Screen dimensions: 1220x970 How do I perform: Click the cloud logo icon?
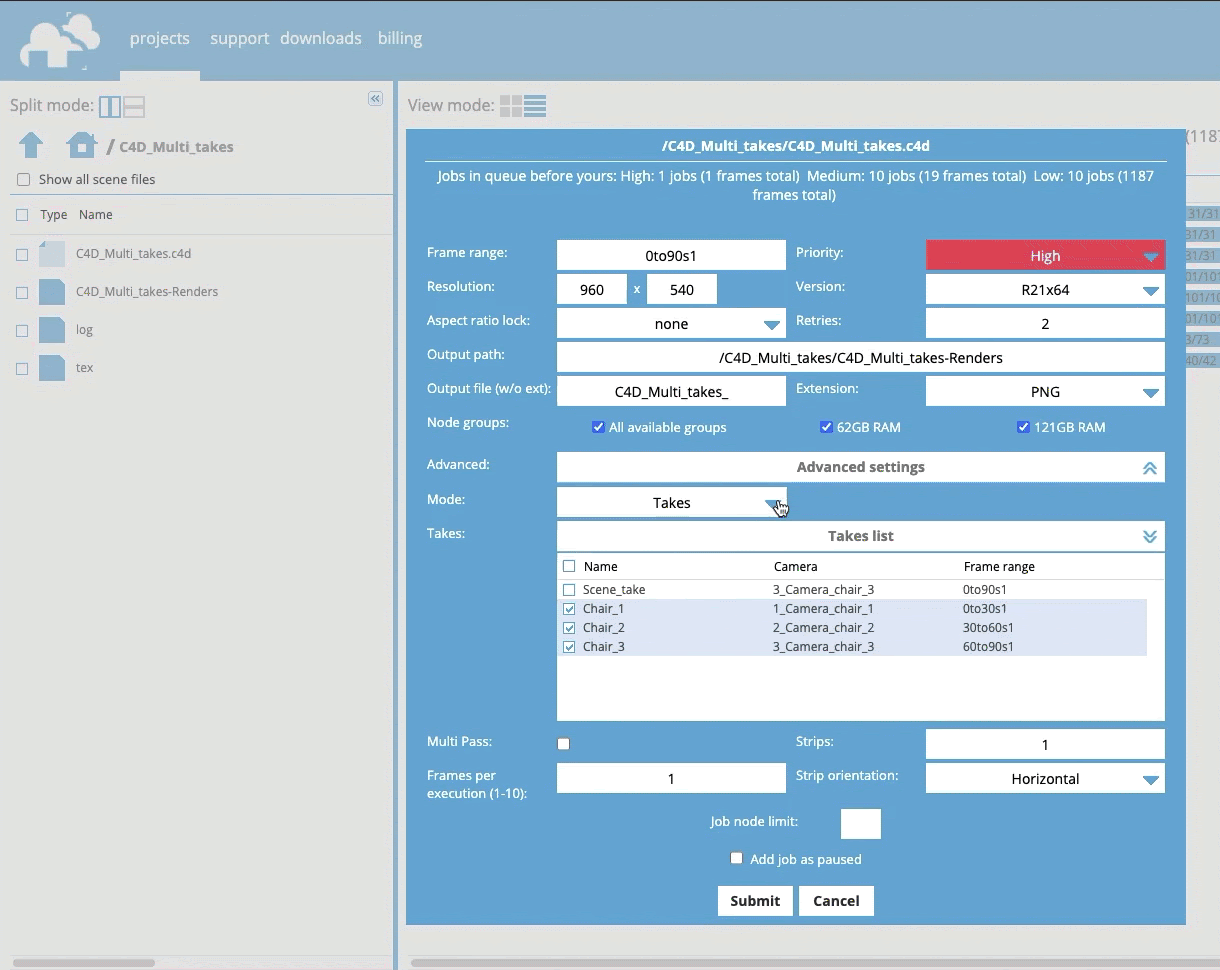[62, 41]
